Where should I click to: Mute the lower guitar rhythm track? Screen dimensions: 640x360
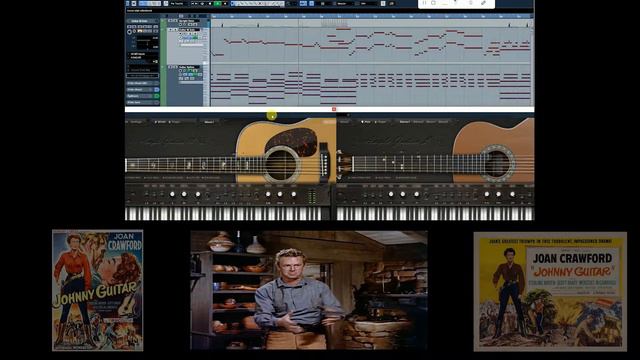pos(170,67)
